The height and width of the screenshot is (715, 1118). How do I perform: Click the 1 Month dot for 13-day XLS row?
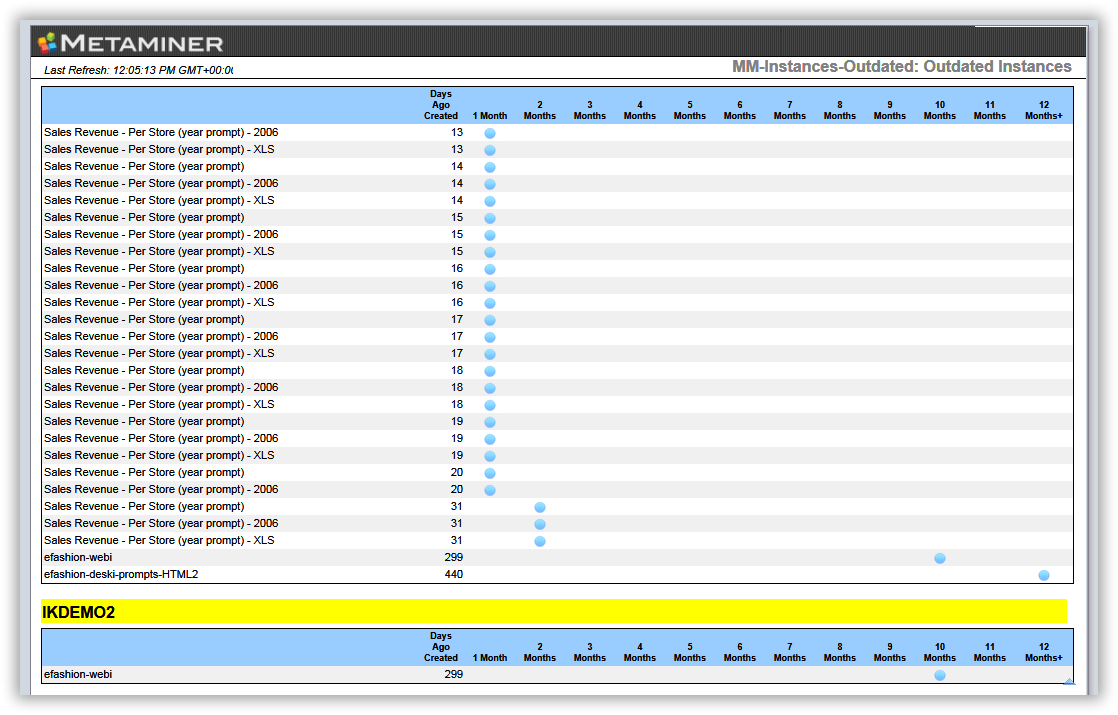pos(490,150)
